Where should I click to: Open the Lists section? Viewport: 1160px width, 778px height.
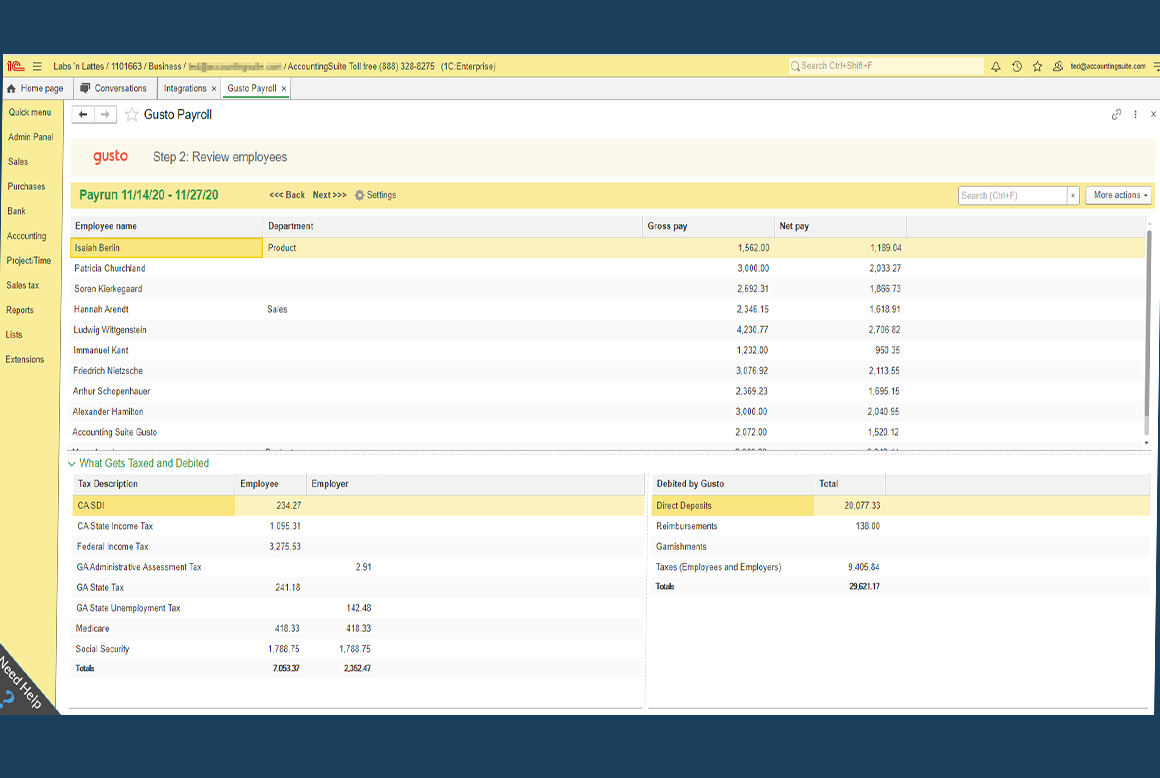pos(13,335)
